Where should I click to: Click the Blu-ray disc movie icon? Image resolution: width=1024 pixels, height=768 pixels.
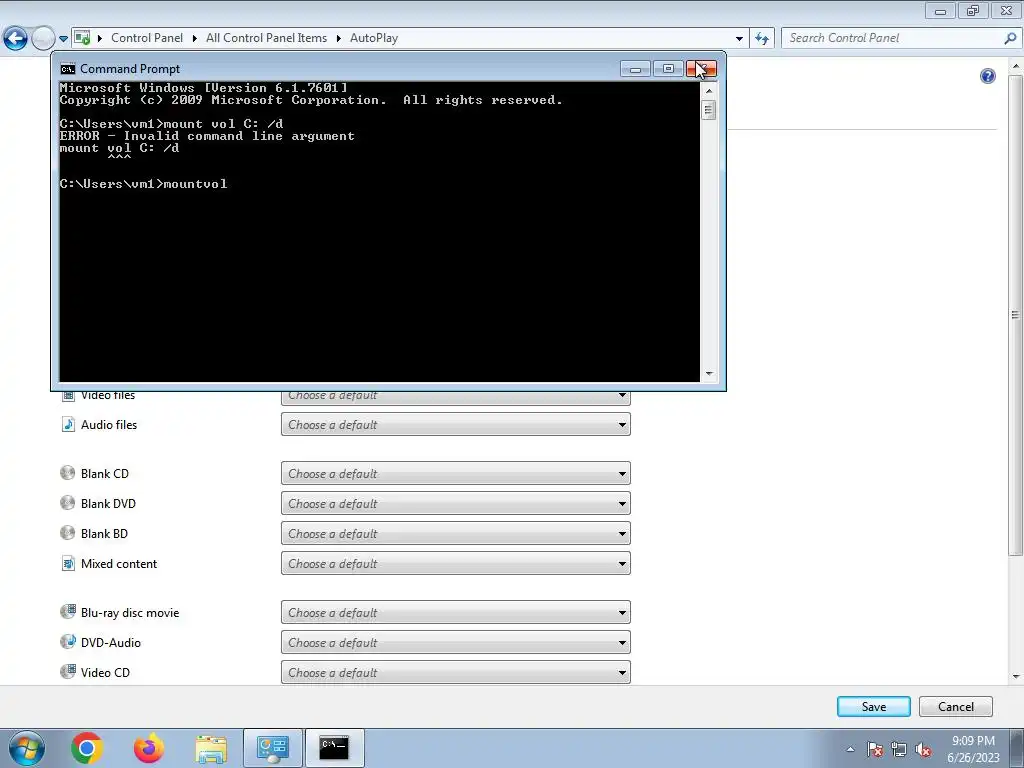[x=67, y=612]
